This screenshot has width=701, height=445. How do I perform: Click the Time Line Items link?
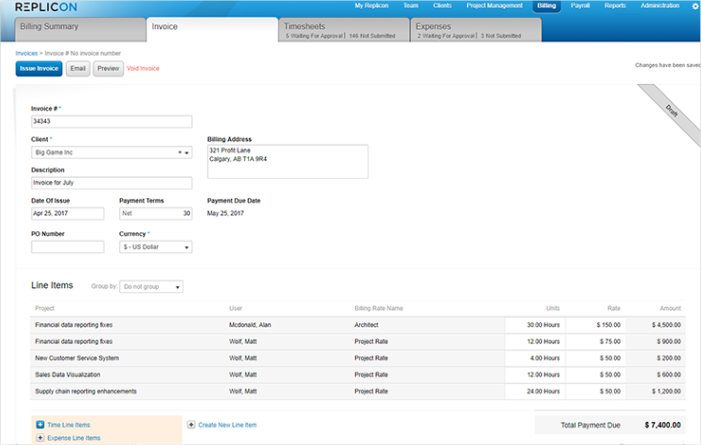(x=68, y=425)
